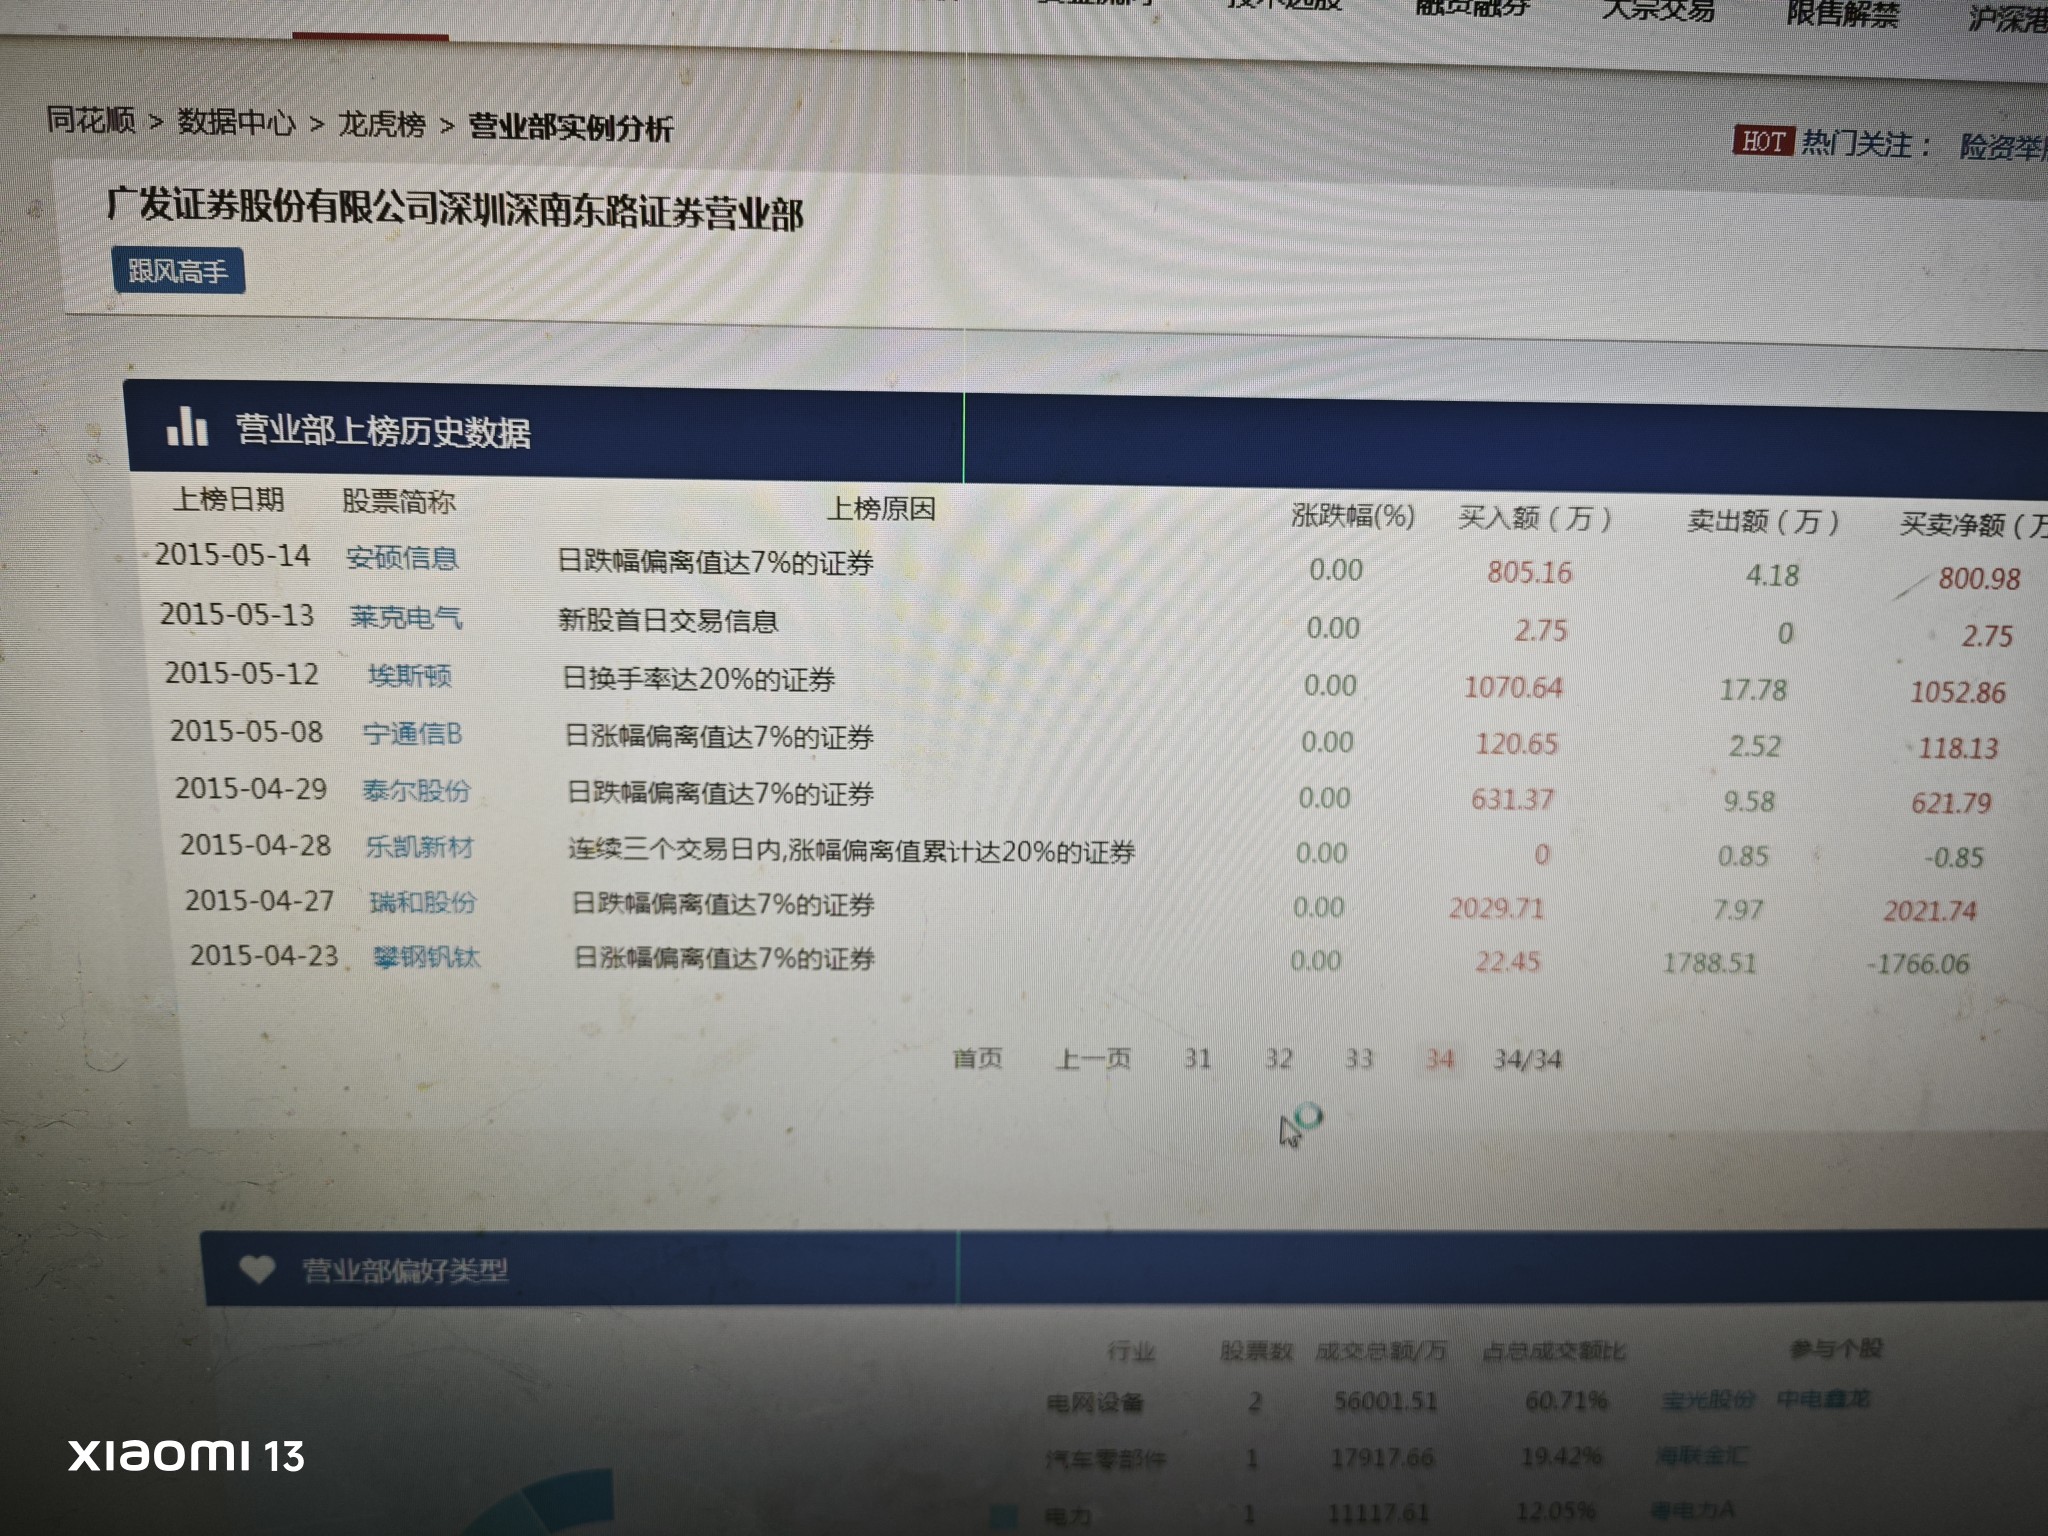Image resolution: width=2048 pixels, height=1536 pixels.
Task: Open stock 安硕信息
Action: (x=402, y=558)
